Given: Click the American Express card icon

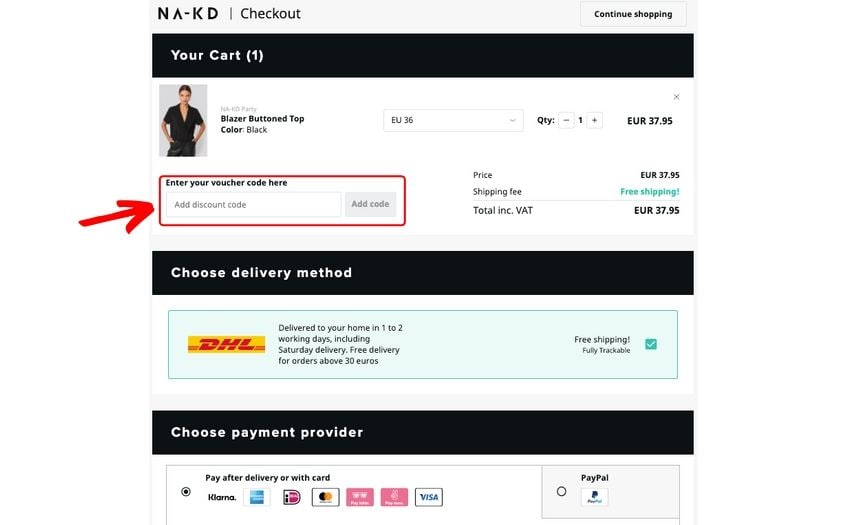Looking at the screenshot, I should pos(257,497).
